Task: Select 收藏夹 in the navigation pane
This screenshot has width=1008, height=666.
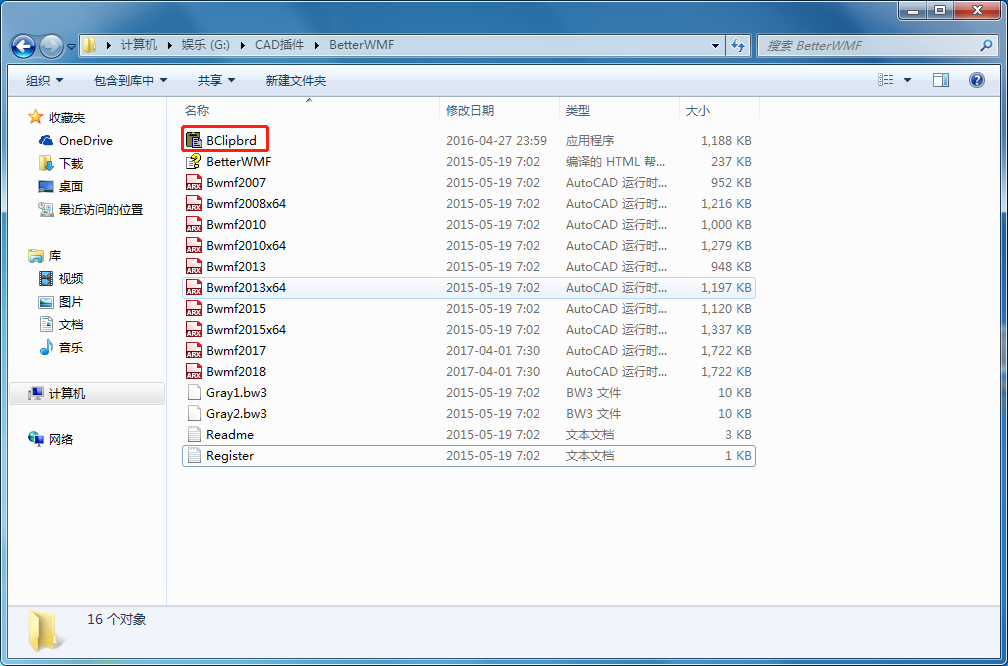Action: tap(67, 118)
